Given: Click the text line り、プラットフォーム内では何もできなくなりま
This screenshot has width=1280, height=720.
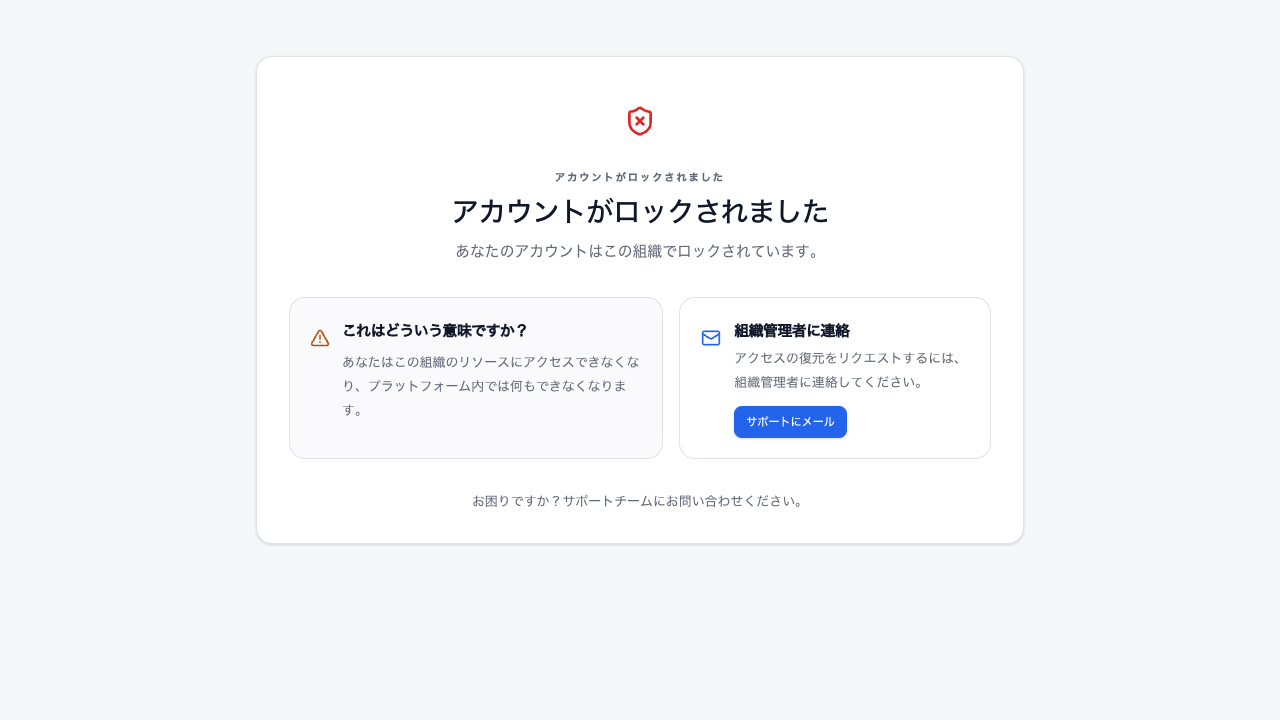Looking at the screenshot, I should click(x=484, y=386).
